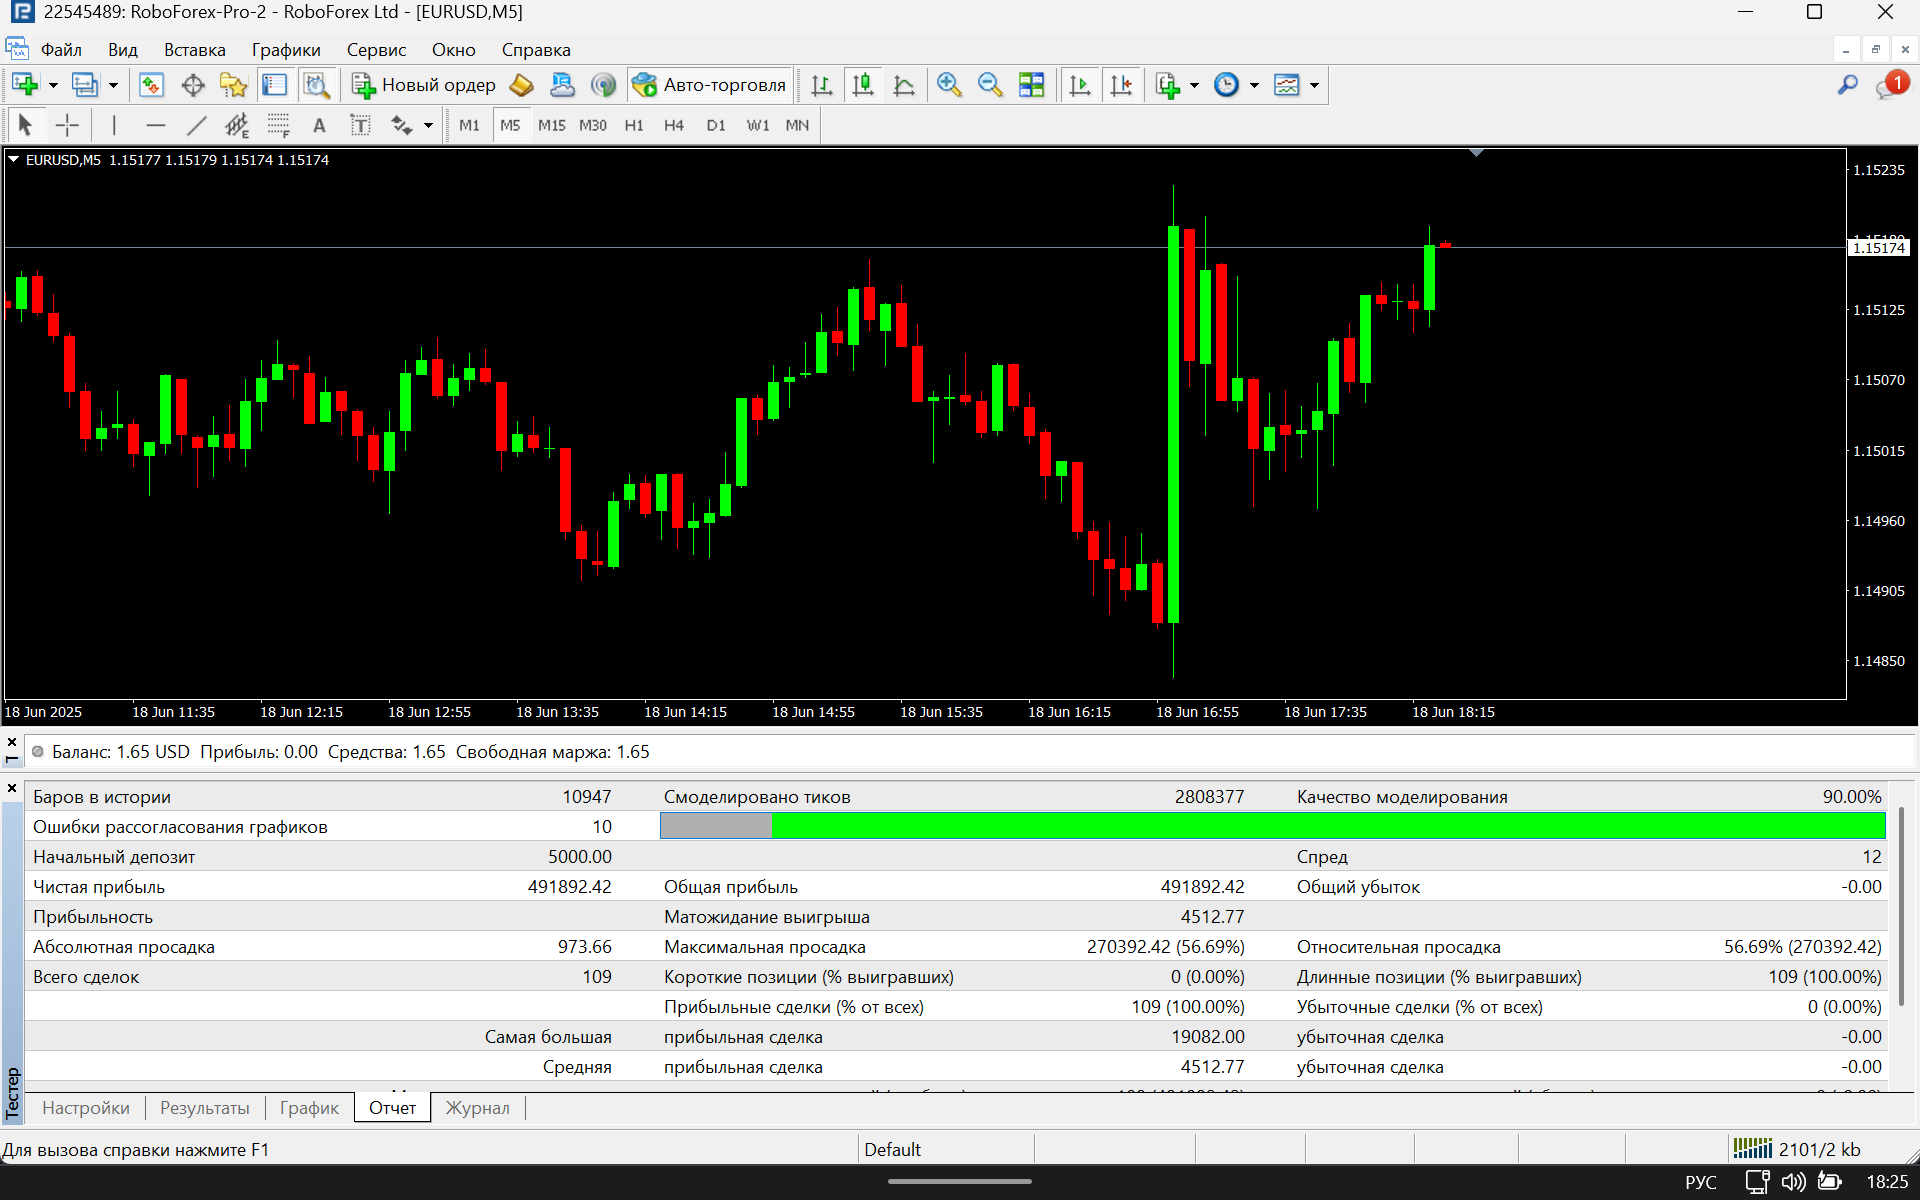
Task: Toggle chart shift
Action: coord(1122,85)
